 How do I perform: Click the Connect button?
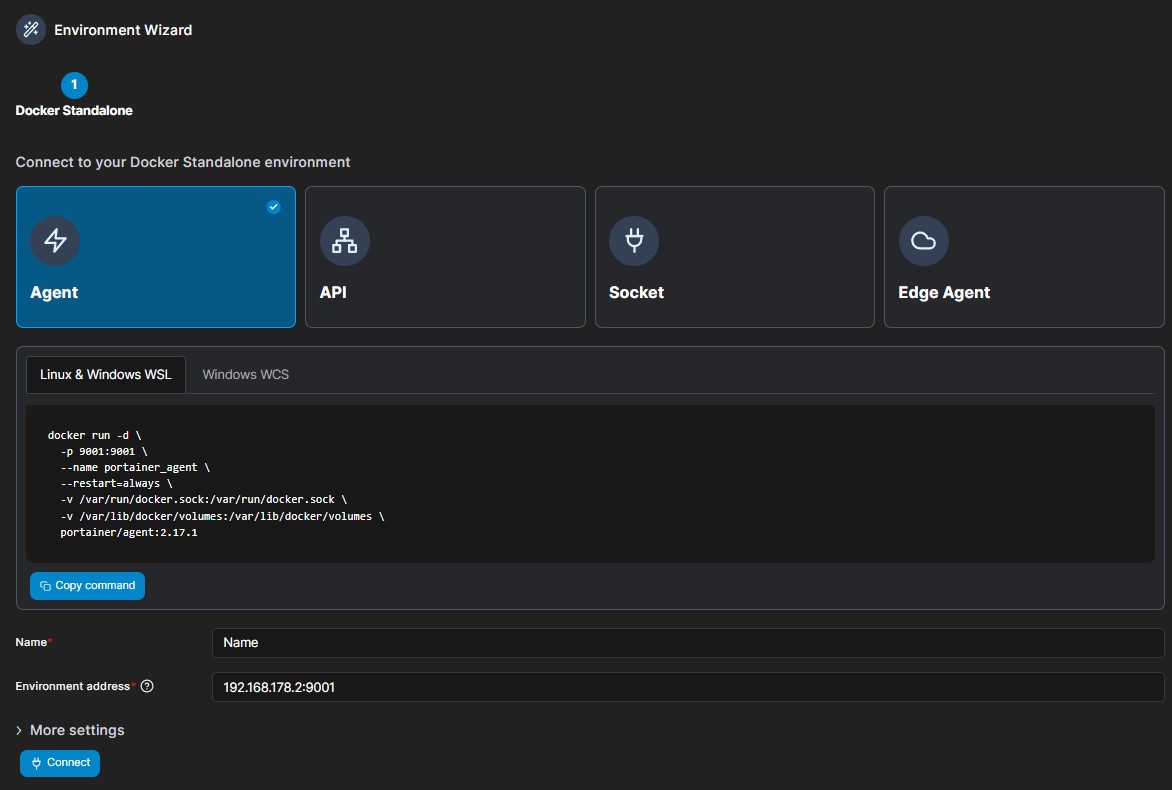coord(60,763)
